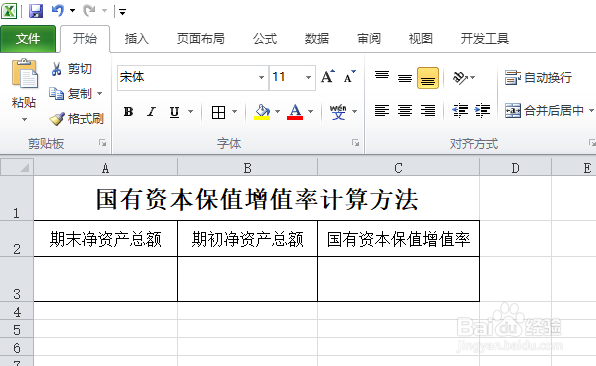
Task: Click the Undo arrow icon
Action: tap(57, 11)
